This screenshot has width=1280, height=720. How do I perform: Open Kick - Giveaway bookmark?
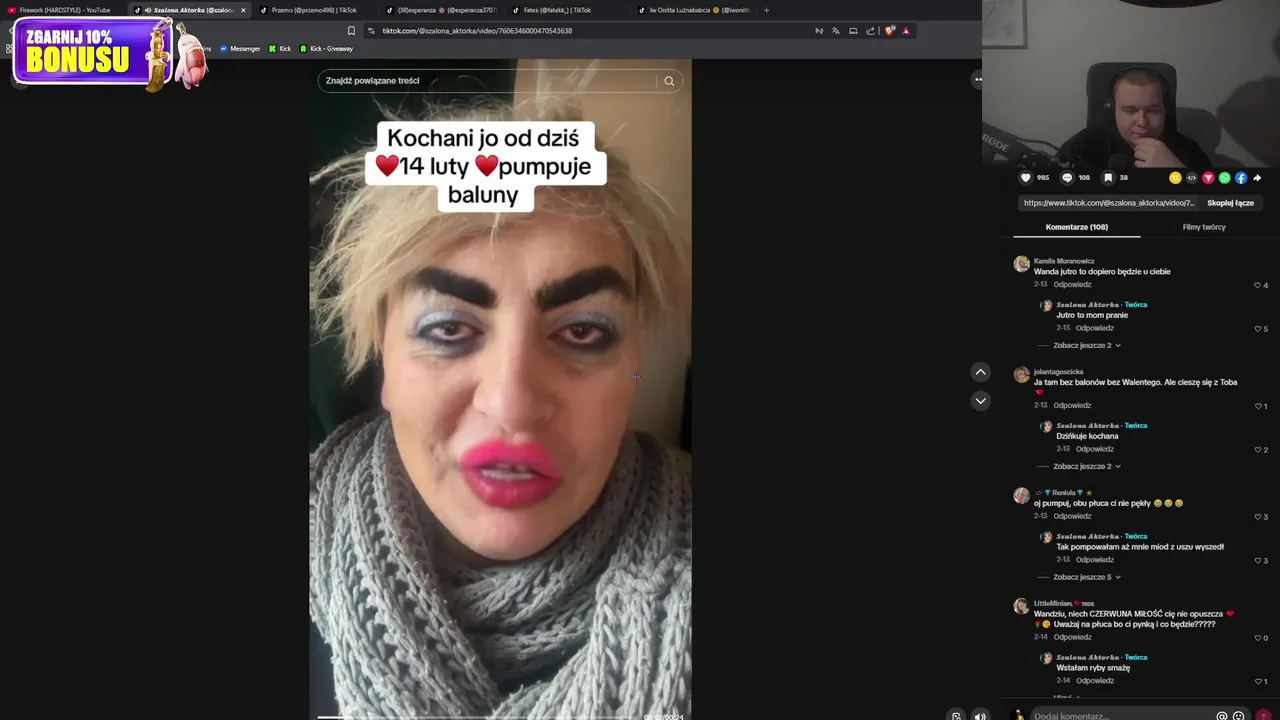[x=327, y=49]
